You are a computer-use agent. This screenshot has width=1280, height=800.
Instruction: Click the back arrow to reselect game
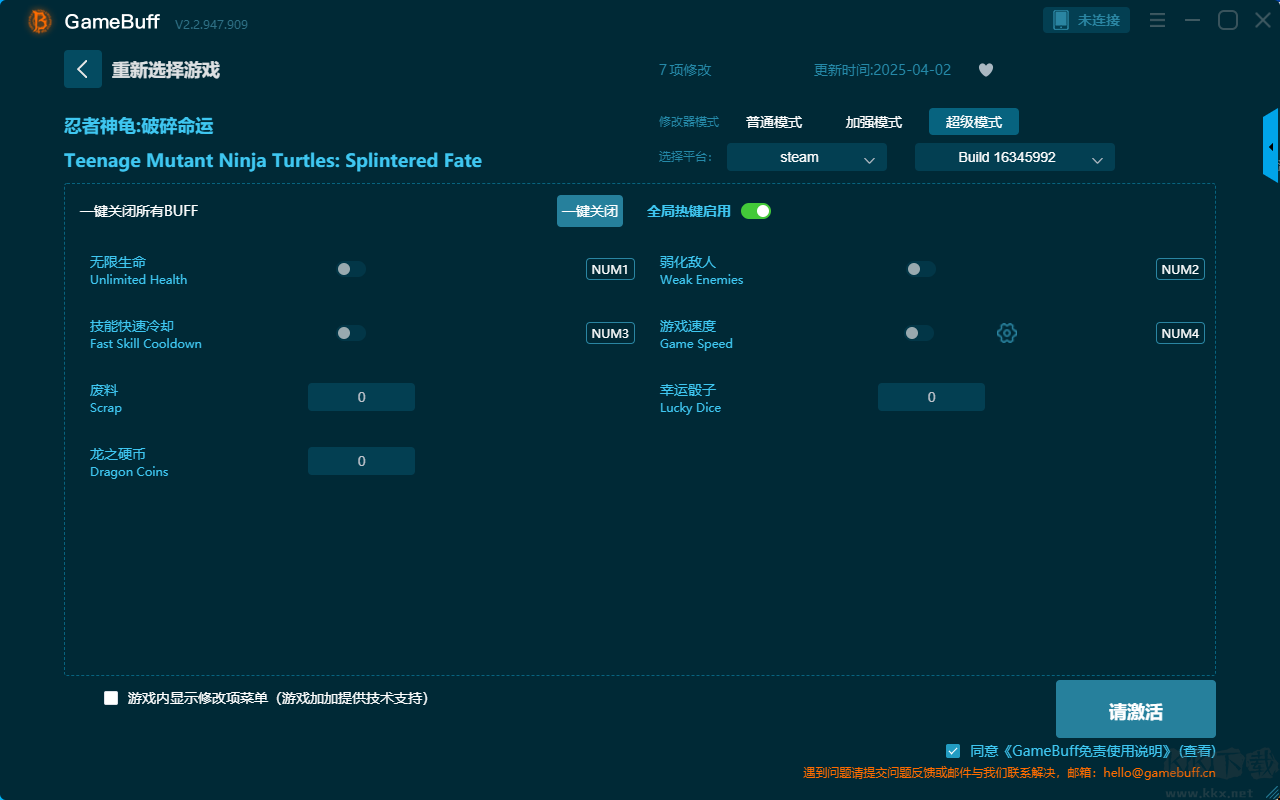(x=83, y=69)
